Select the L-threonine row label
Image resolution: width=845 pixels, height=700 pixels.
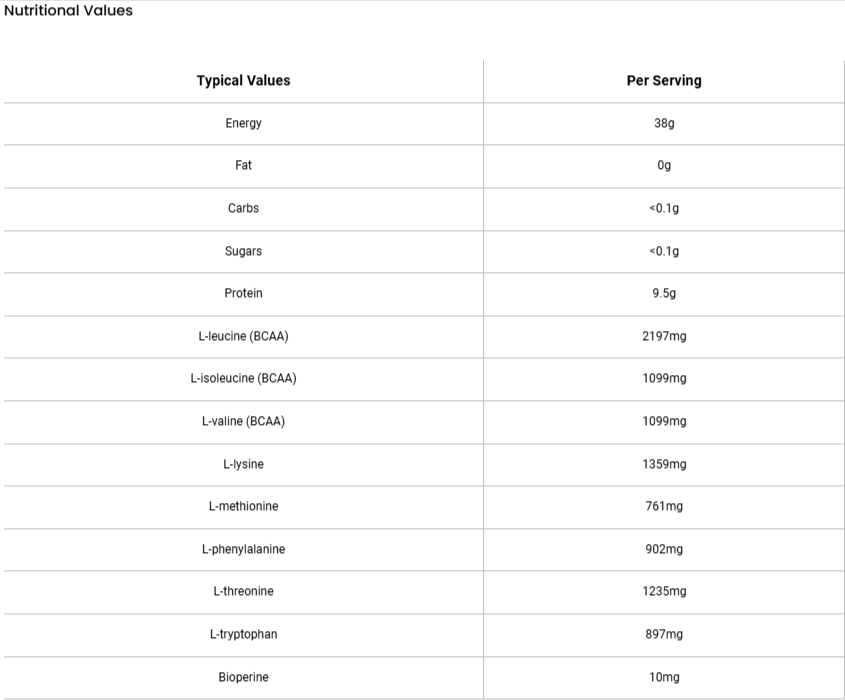pos(243,591)
